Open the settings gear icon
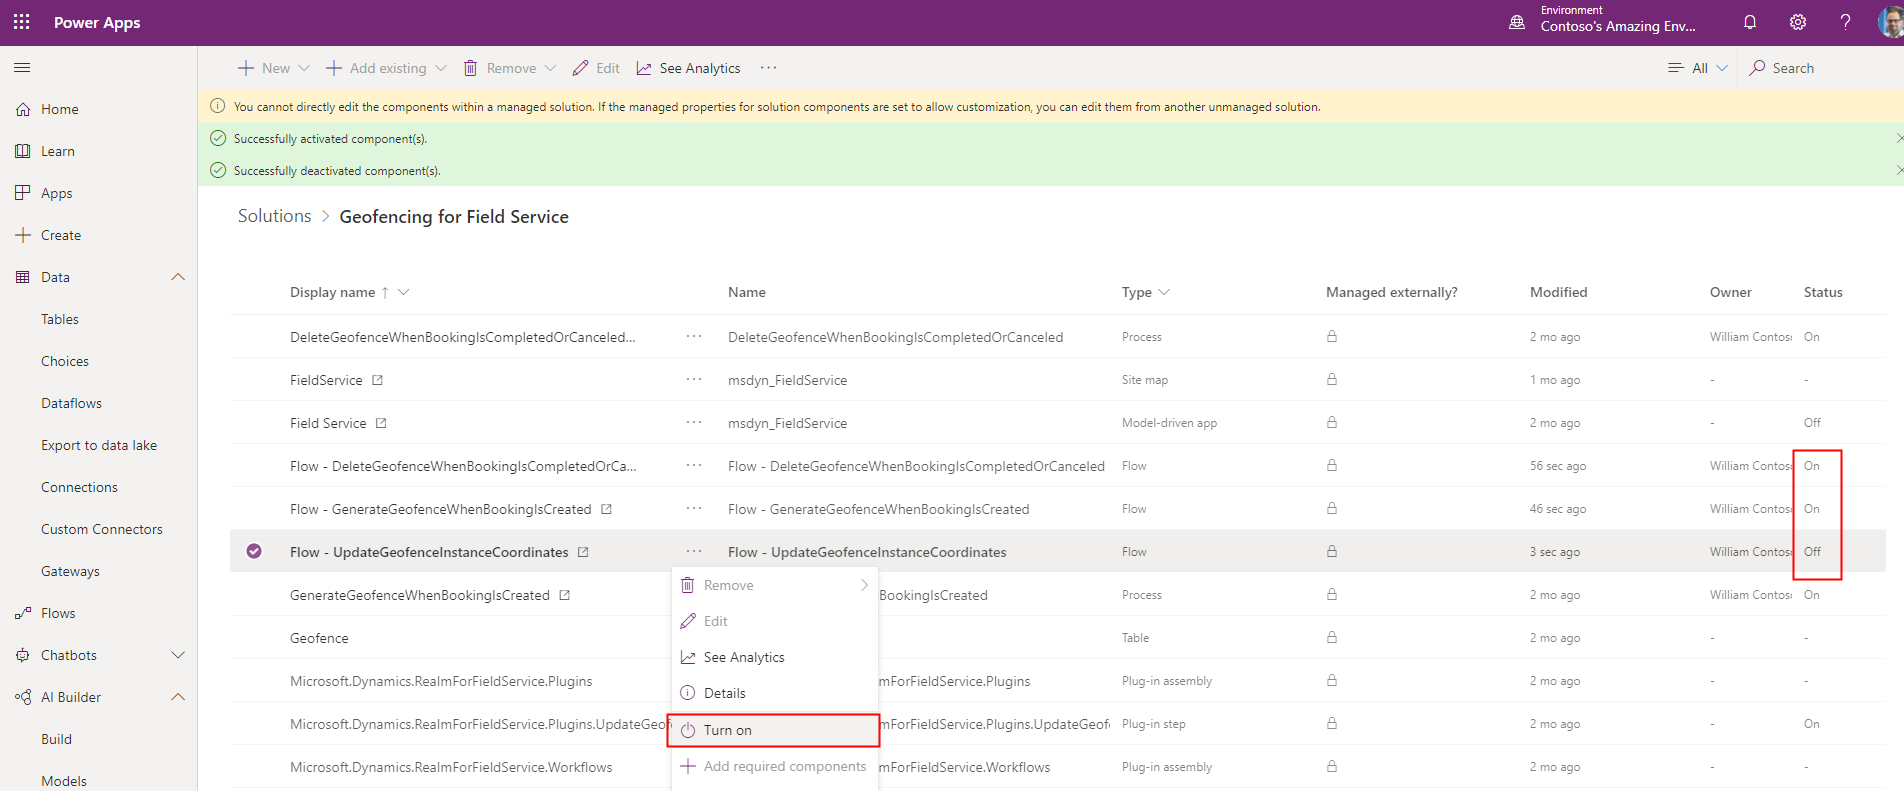Image resolution: width=1904 pixels, height=791 pixels. (x=1798, y=22)
